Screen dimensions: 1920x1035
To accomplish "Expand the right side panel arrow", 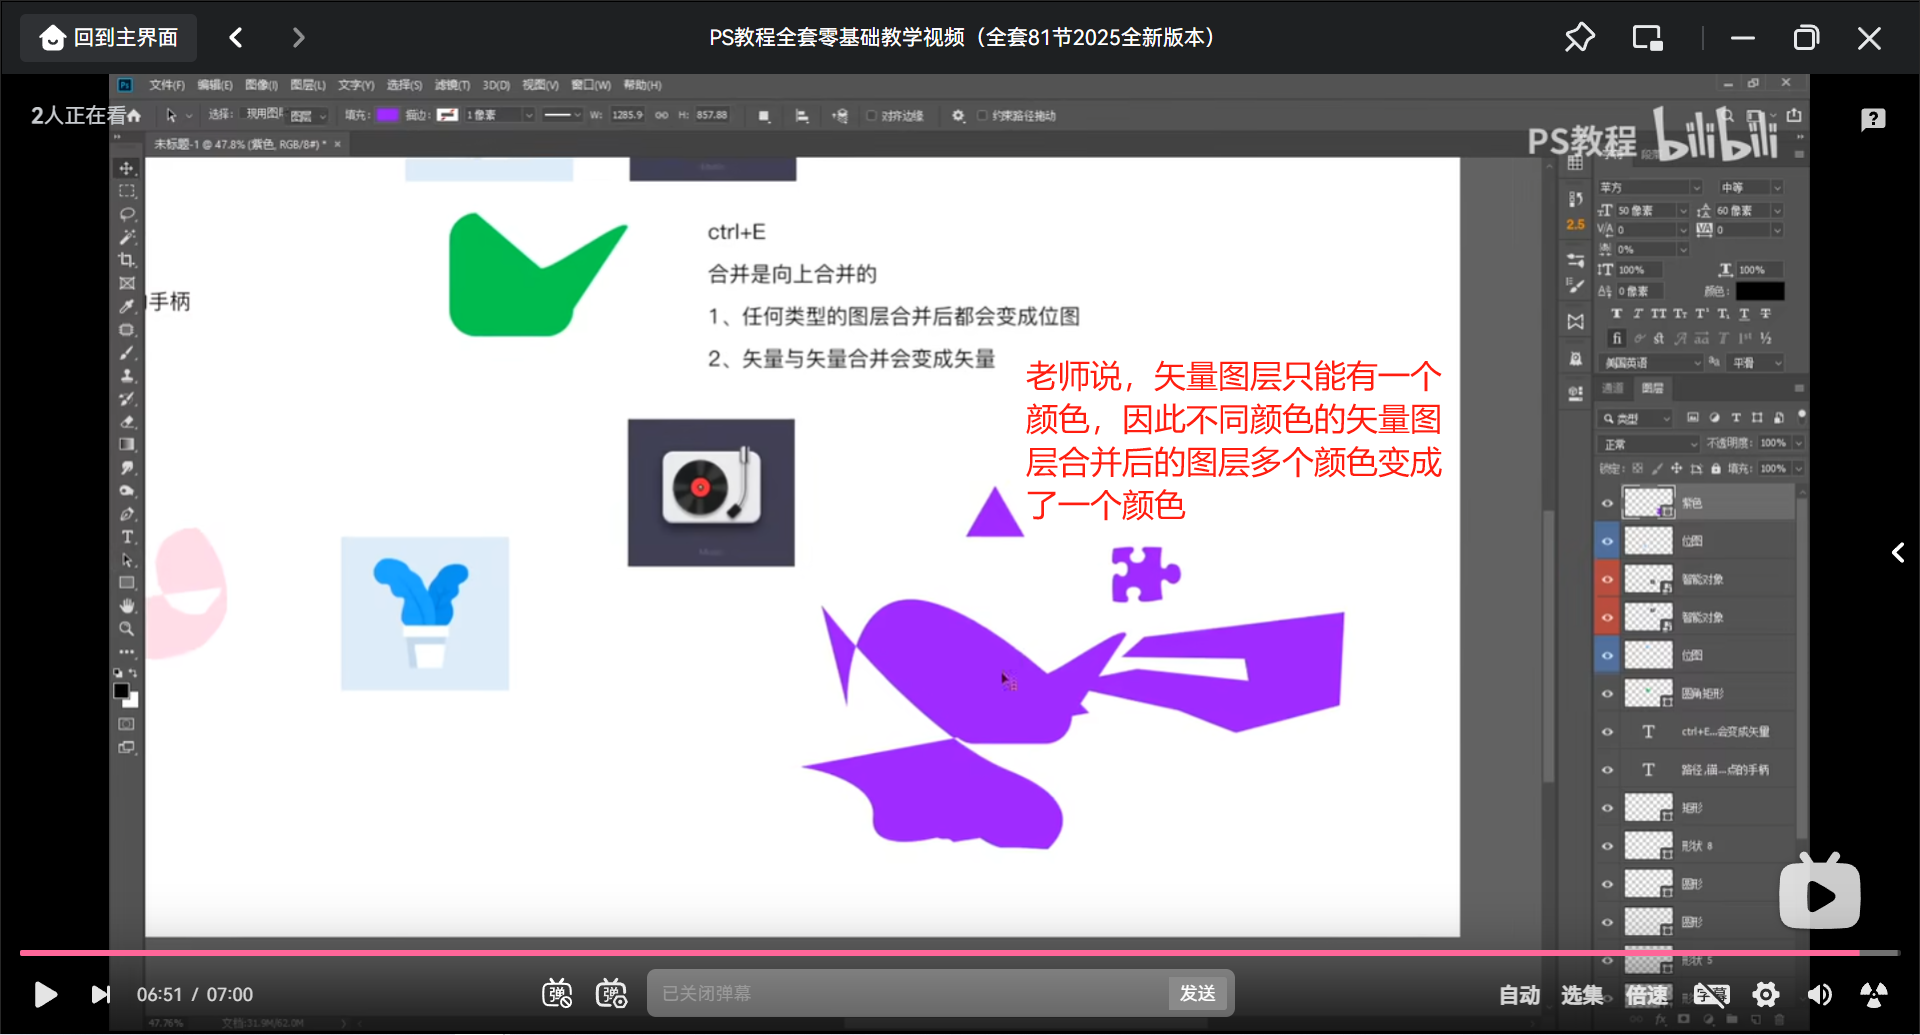I will pyautogui.click(x=1897, y=553).
